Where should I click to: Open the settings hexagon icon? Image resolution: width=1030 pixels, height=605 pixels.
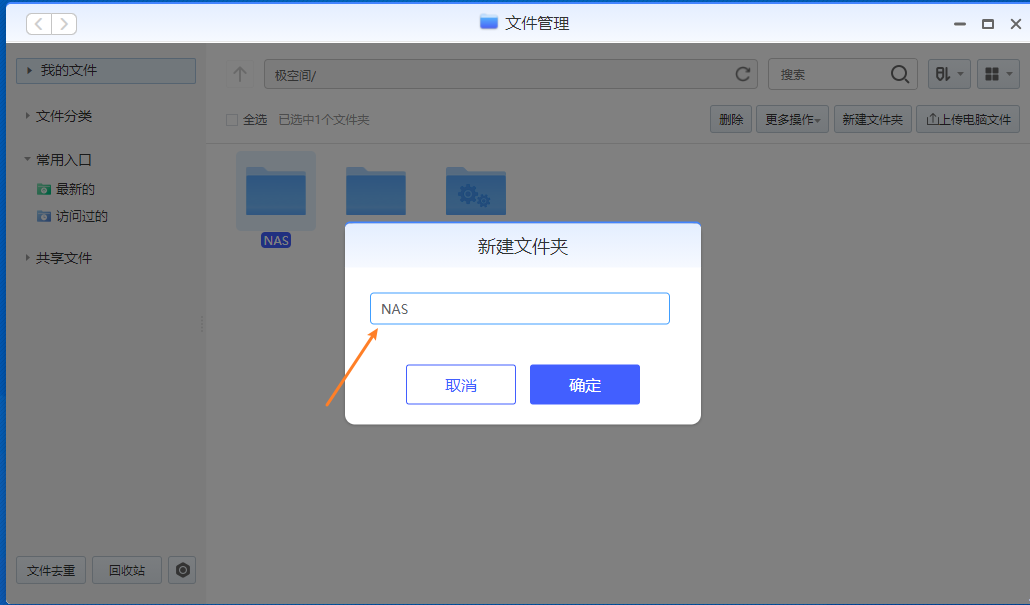[182, 570]
